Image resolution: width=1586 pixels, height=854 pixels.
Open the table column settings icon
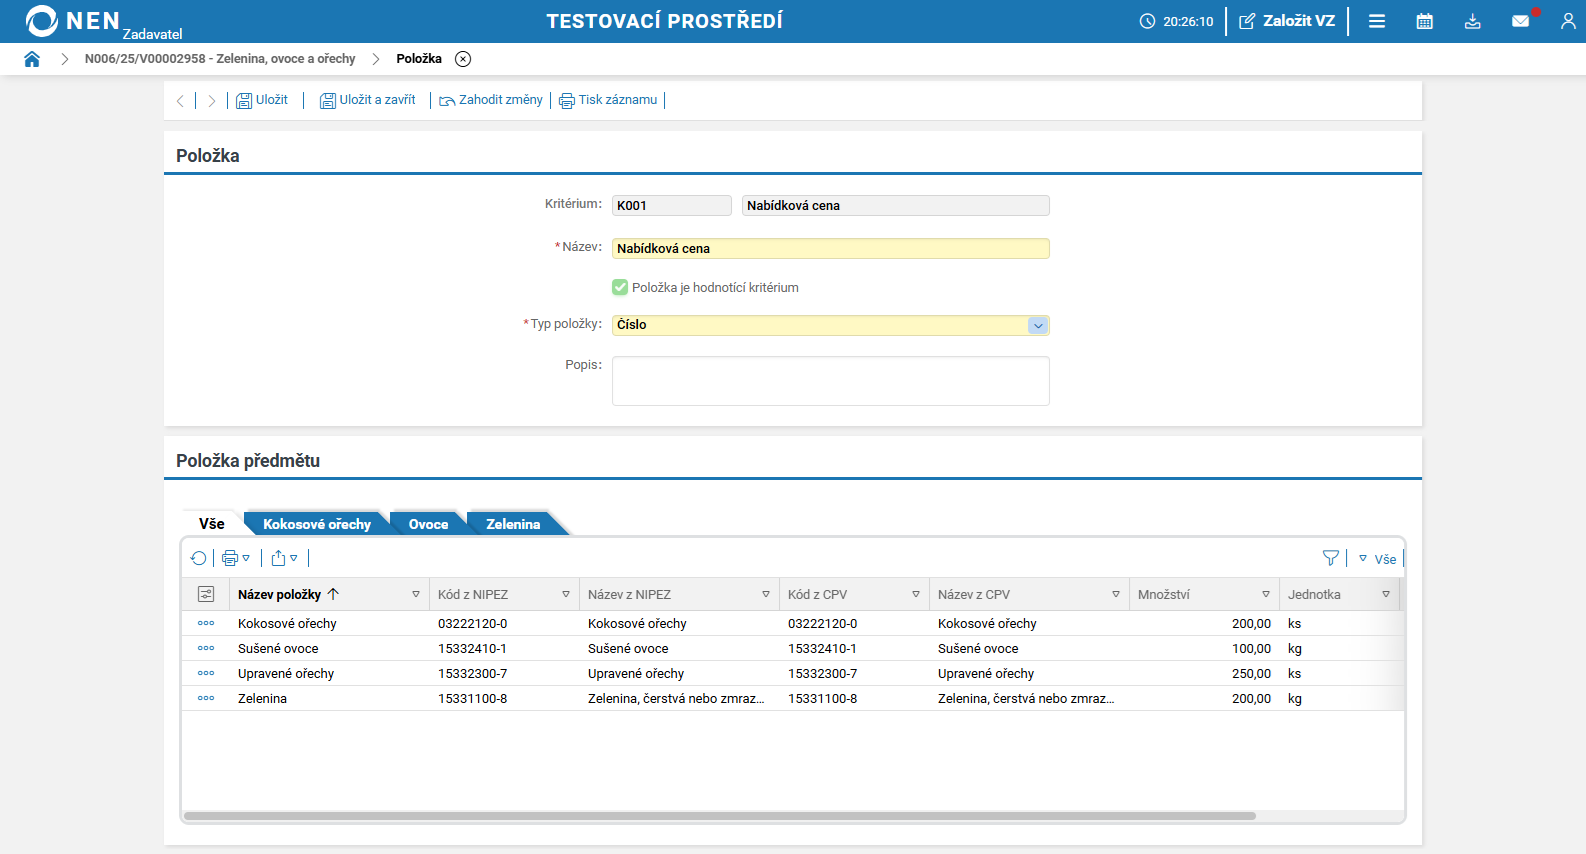click(206, 594)
